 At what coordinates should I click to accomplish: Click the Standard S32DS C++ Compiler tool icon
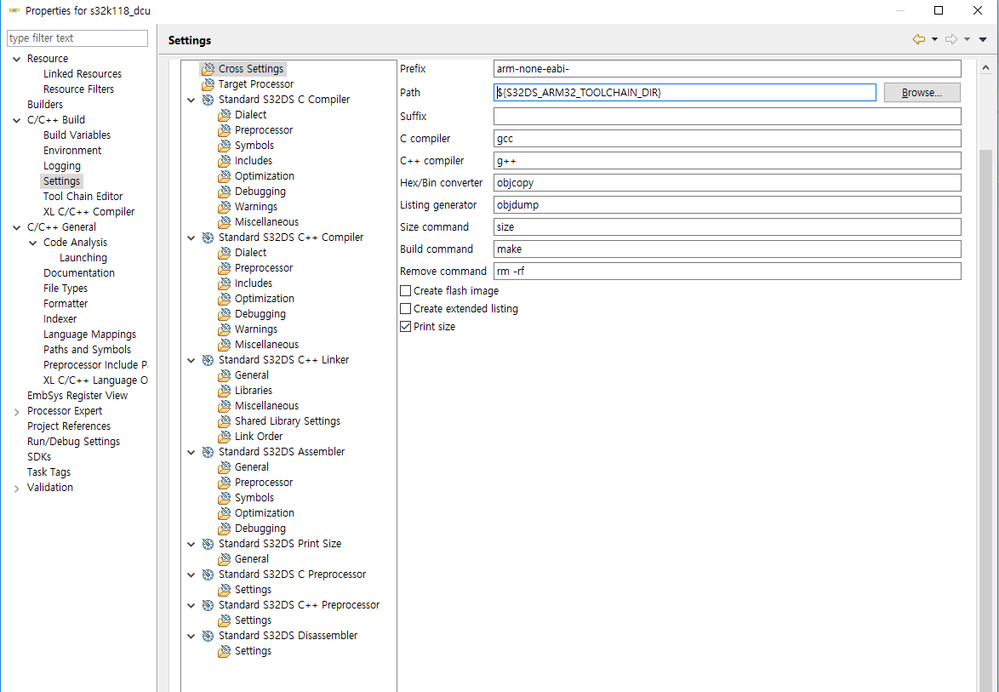coord(208,237)
